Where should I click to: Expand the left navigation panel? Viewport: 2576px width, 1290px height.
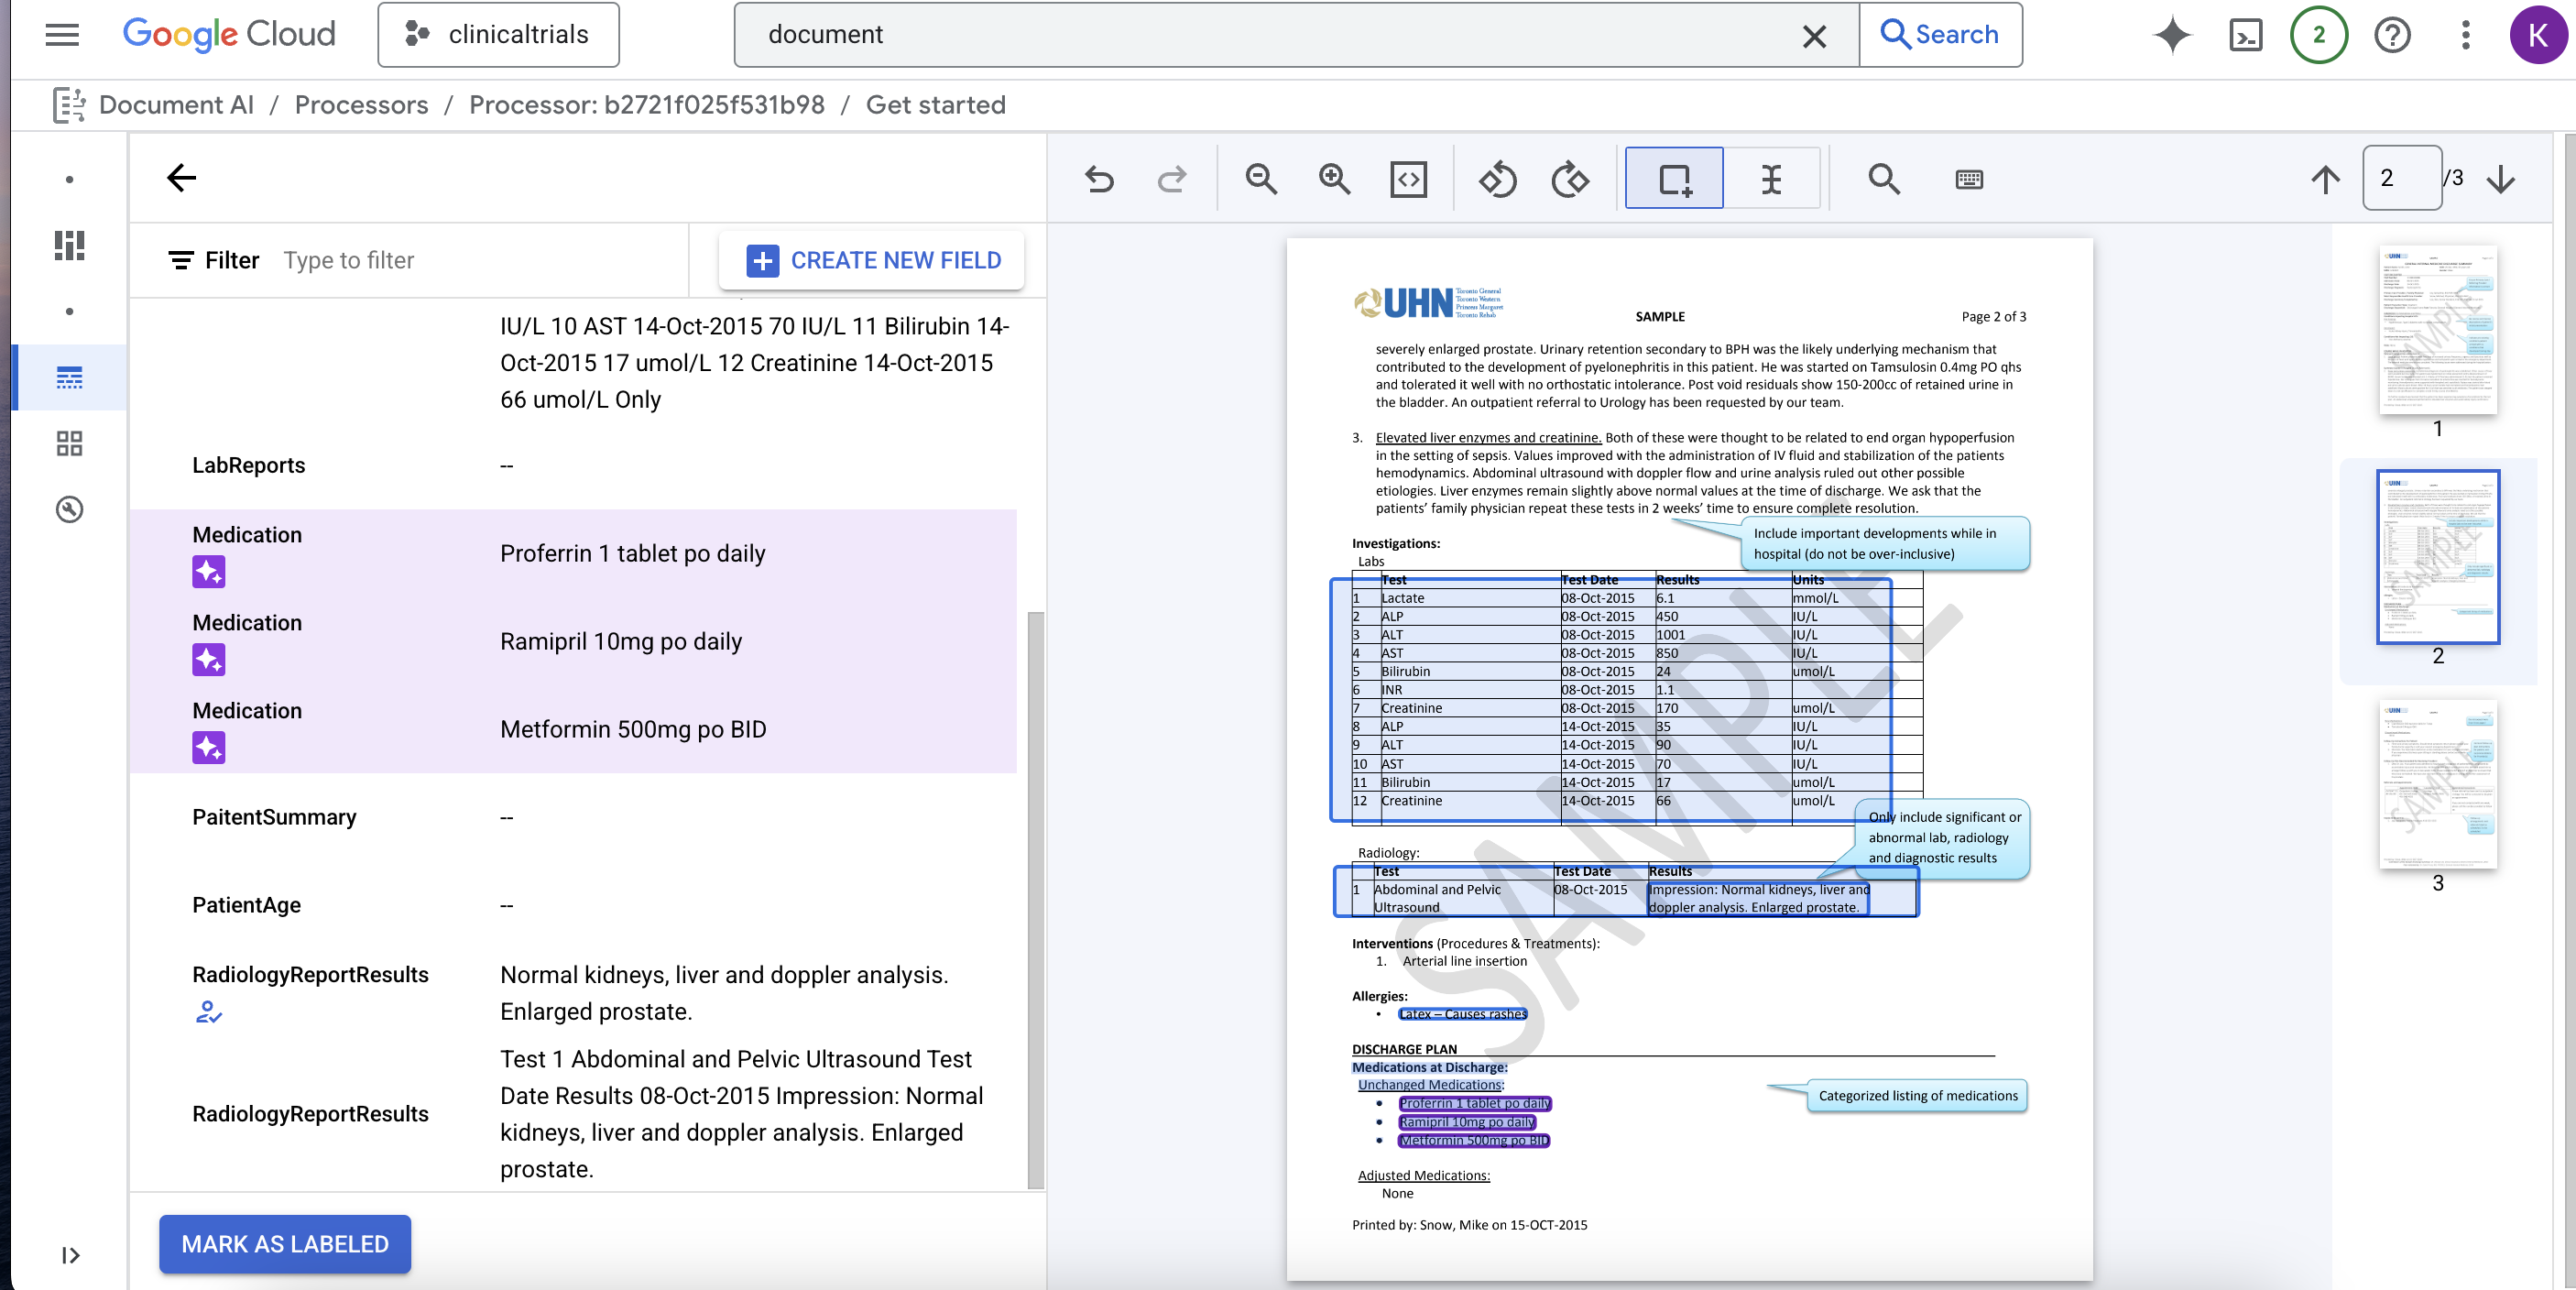coord(70,1255)
